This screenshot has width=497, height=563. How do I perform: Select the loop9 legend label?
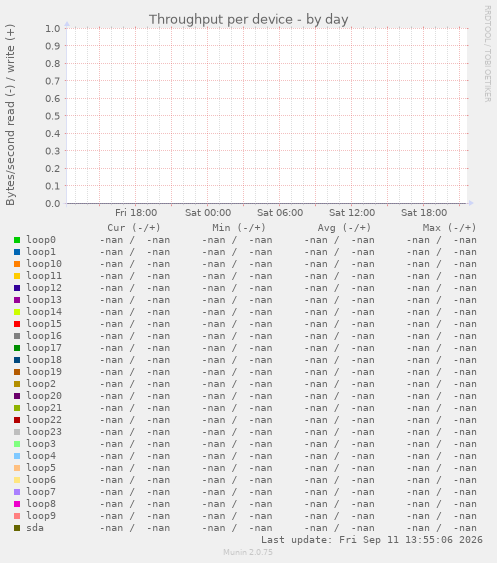[41, 516]
